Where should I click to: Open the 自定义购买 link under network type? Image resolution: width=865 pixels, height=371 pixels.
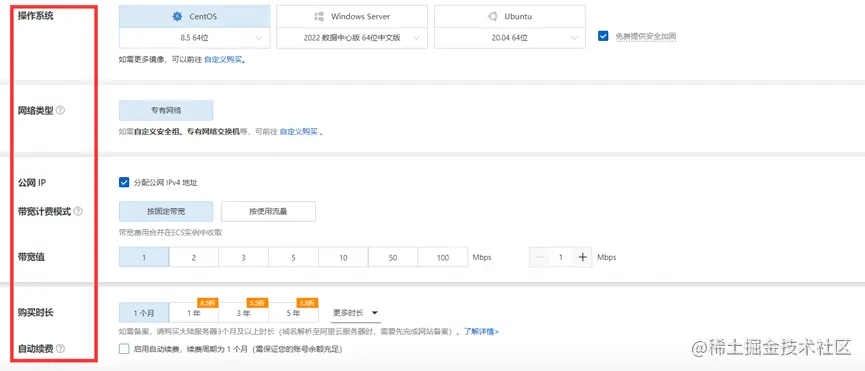click(x=298, y=132)
